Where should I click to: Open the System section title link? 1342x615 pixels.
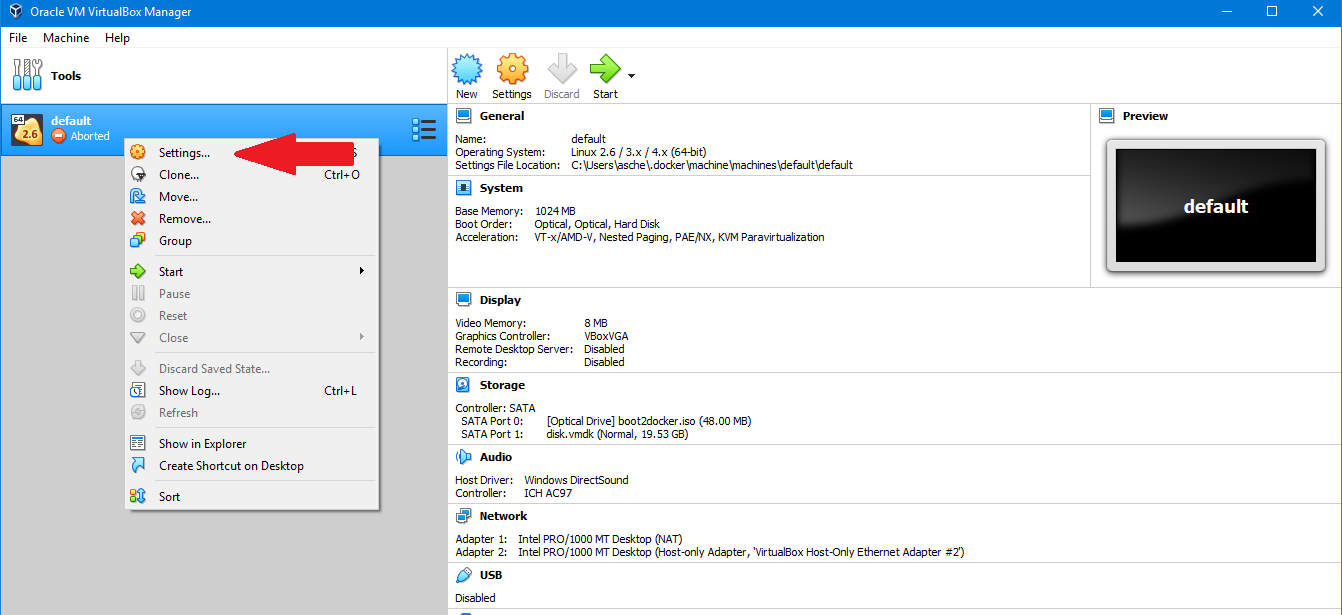pyautogui.click(x=501, y=188)
